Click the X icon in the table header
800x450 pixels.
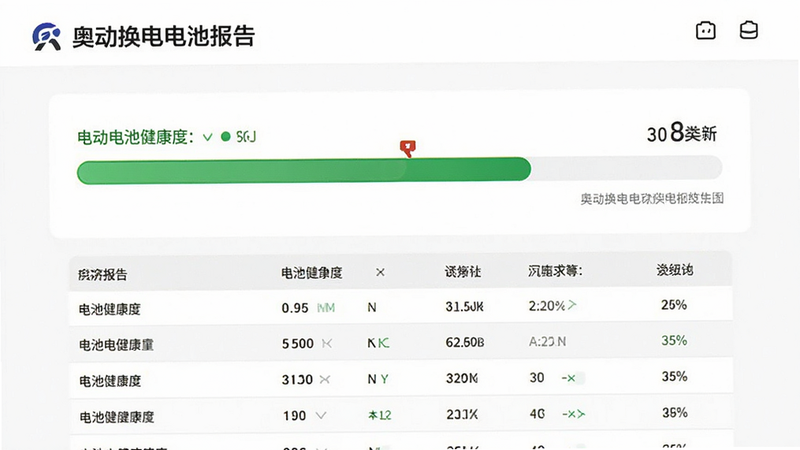point(380,272)
